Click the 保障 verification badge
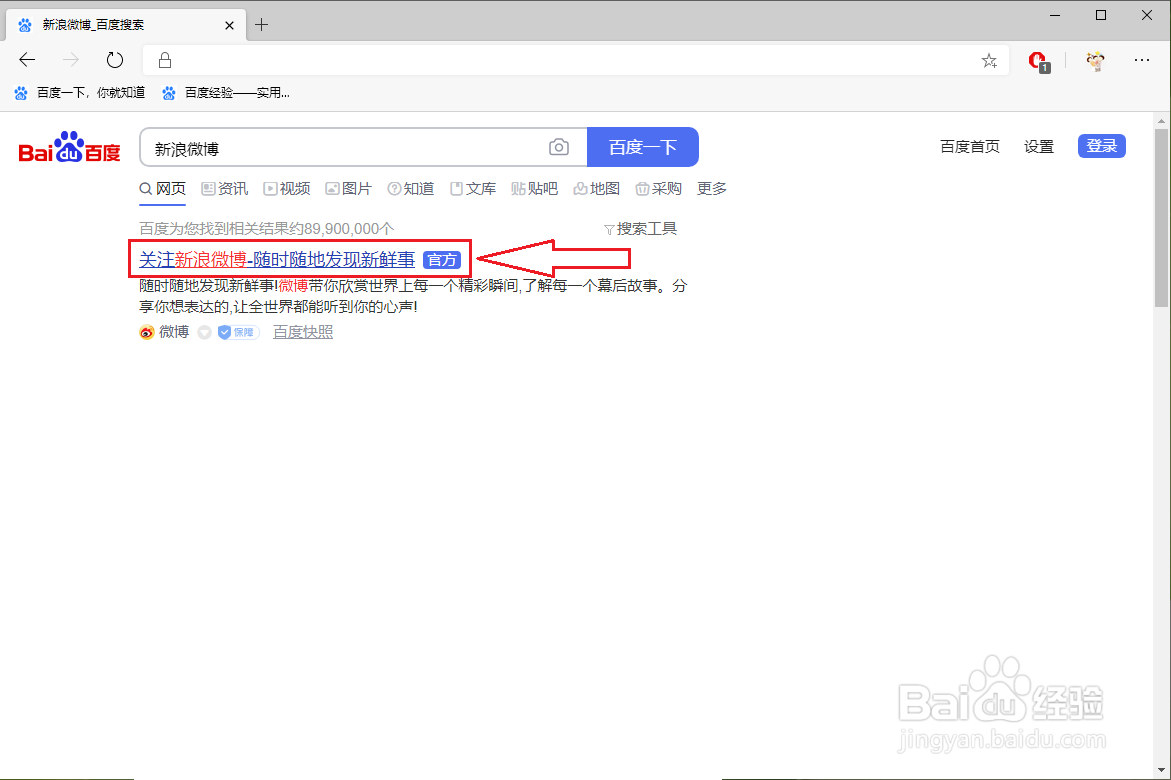Screen dimensions: 1171x780 click(238, 332)
